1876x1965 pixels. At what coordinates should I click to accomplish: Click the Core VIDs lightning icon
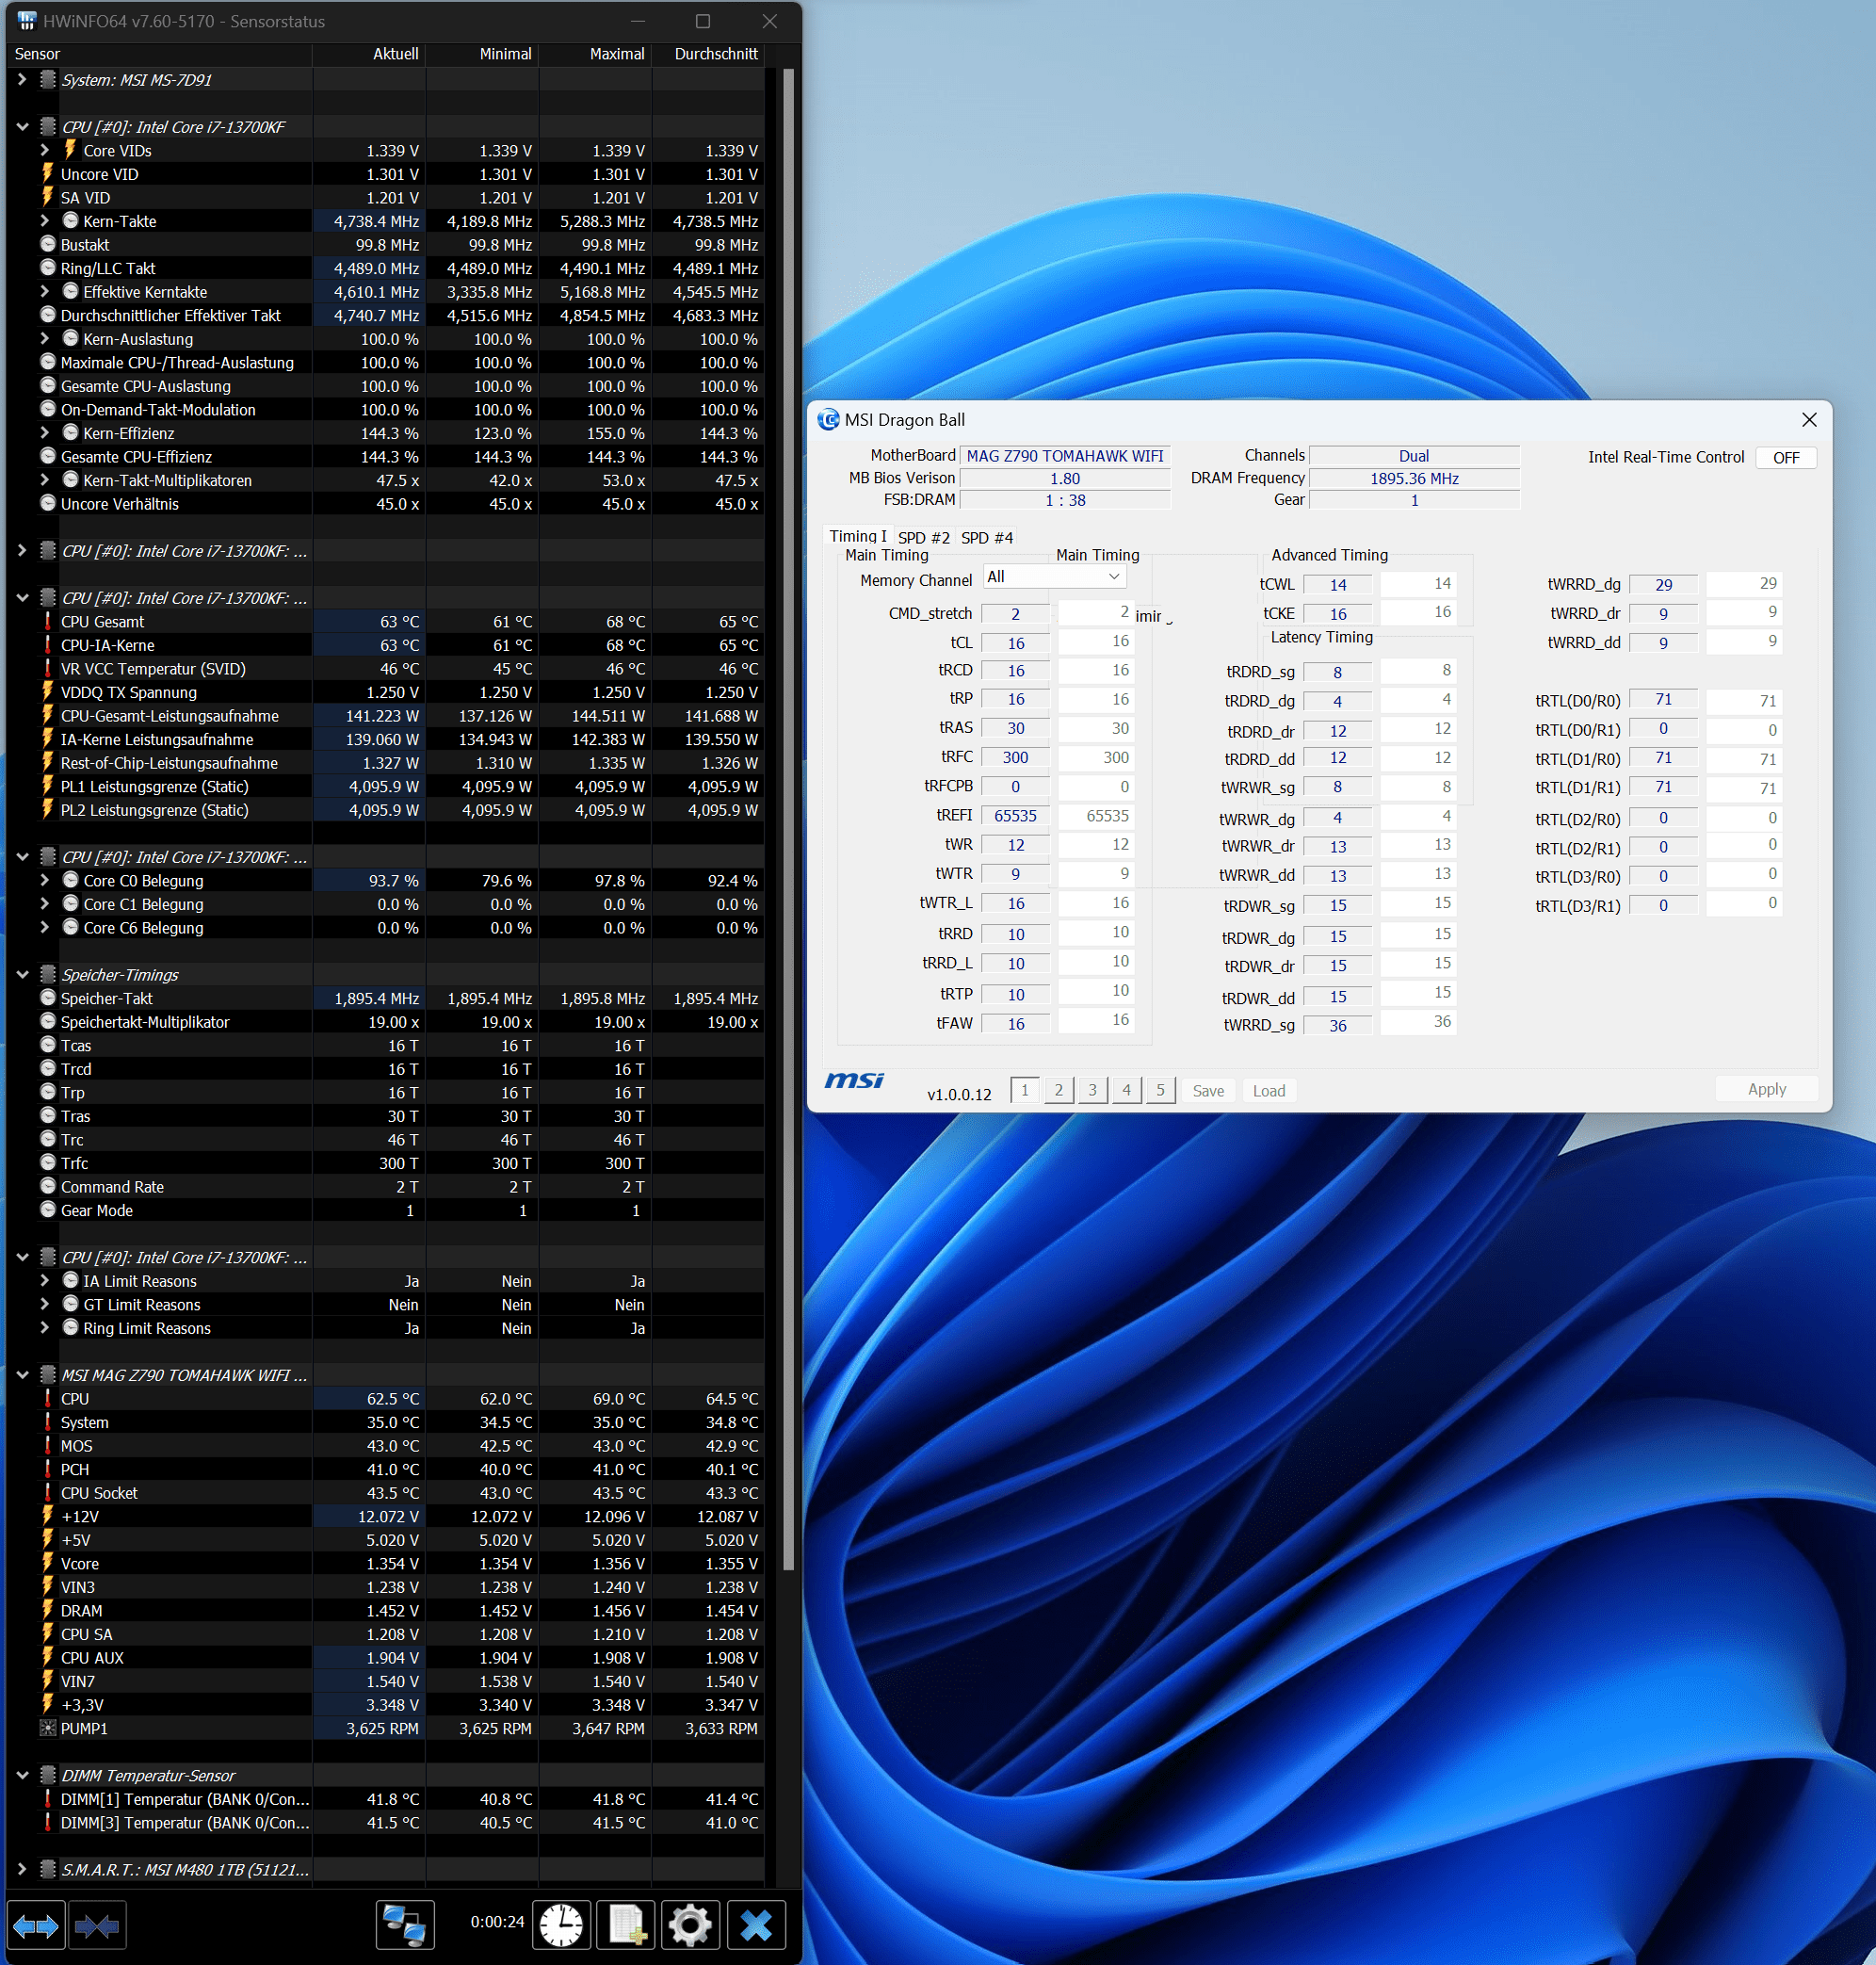70,150
